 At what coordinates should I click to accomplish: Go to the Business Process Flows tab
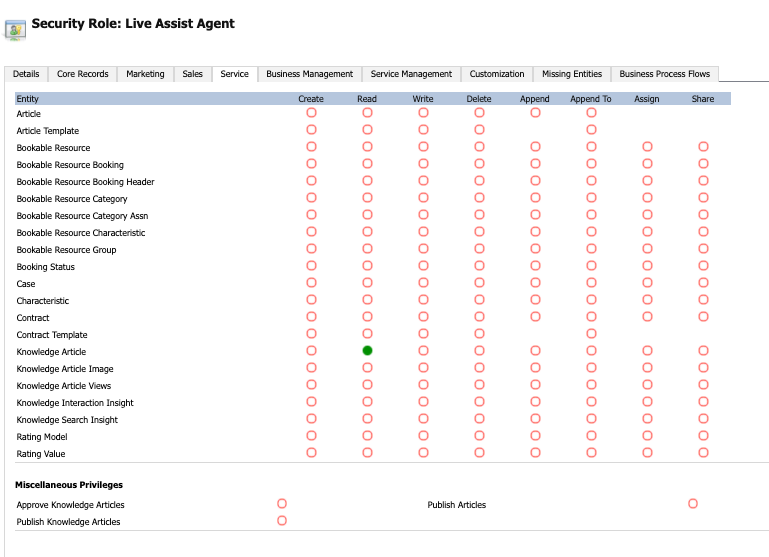(x=665, y=74)
